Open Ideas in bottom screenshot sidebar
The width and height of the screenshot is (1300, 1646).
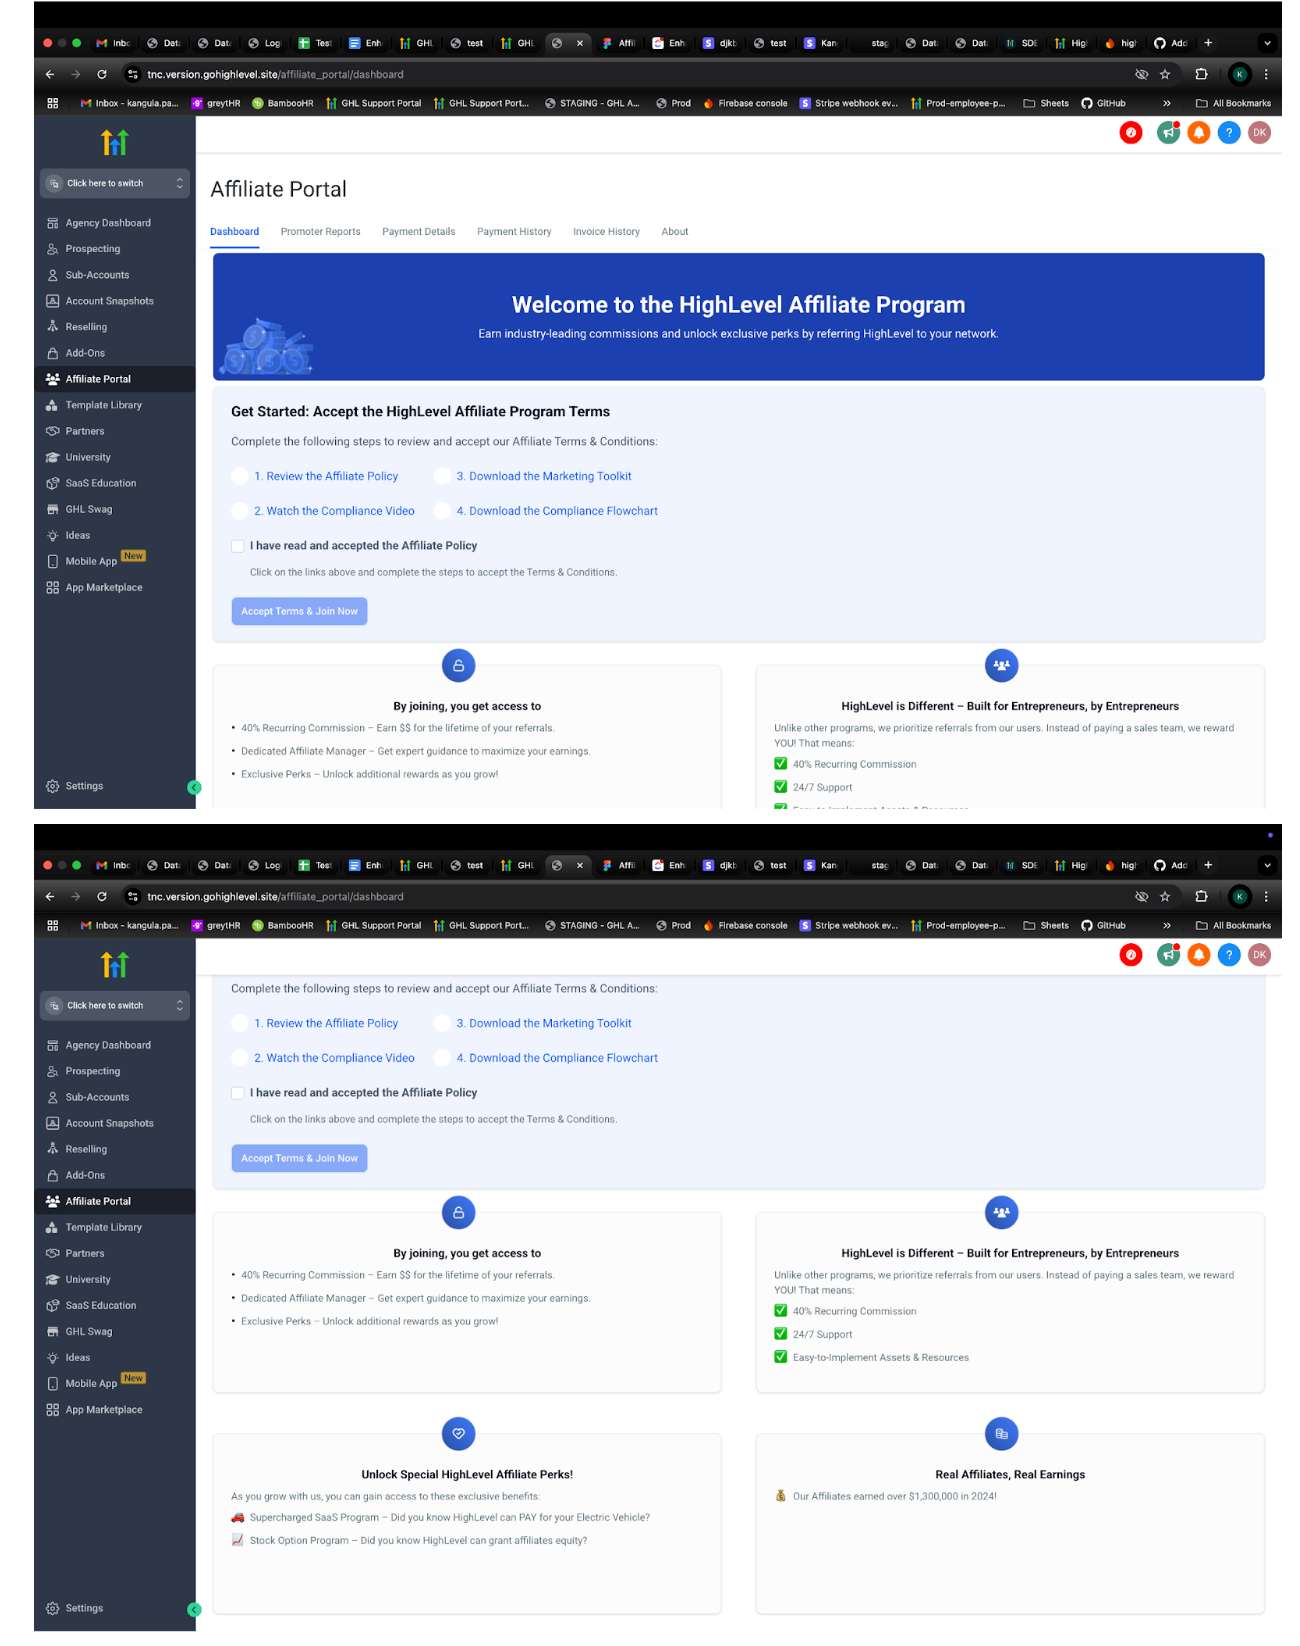pos(78,1357)
